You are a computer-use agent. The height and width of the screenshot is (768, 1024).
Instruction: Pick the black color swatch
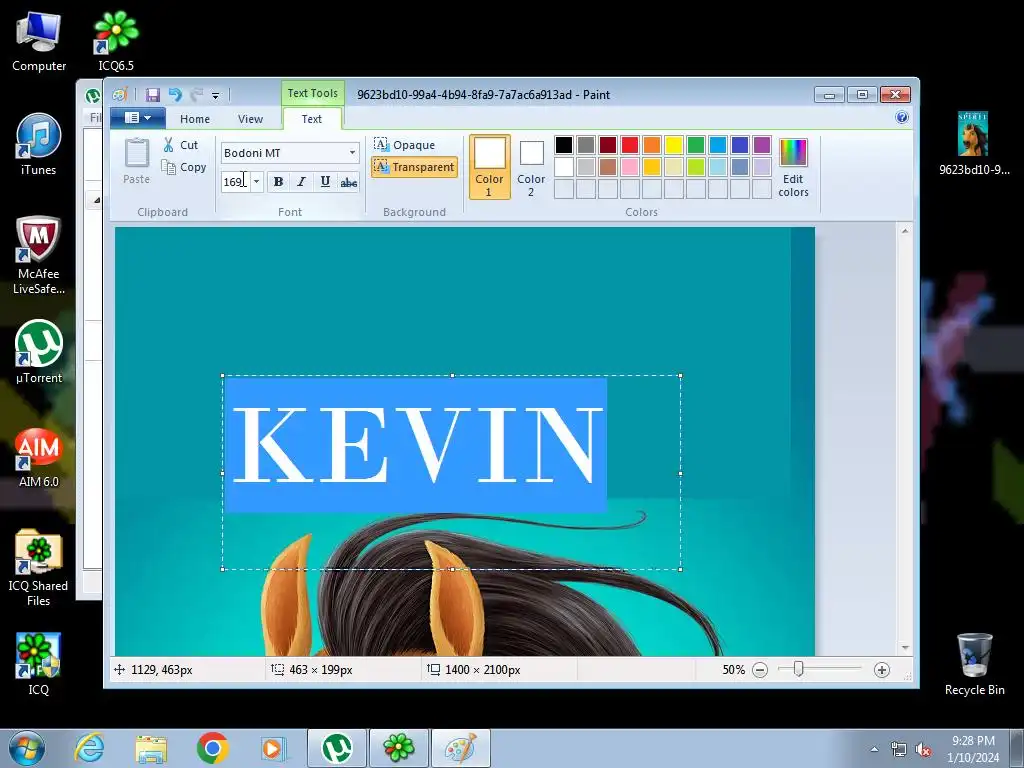[x=564, y=144]
